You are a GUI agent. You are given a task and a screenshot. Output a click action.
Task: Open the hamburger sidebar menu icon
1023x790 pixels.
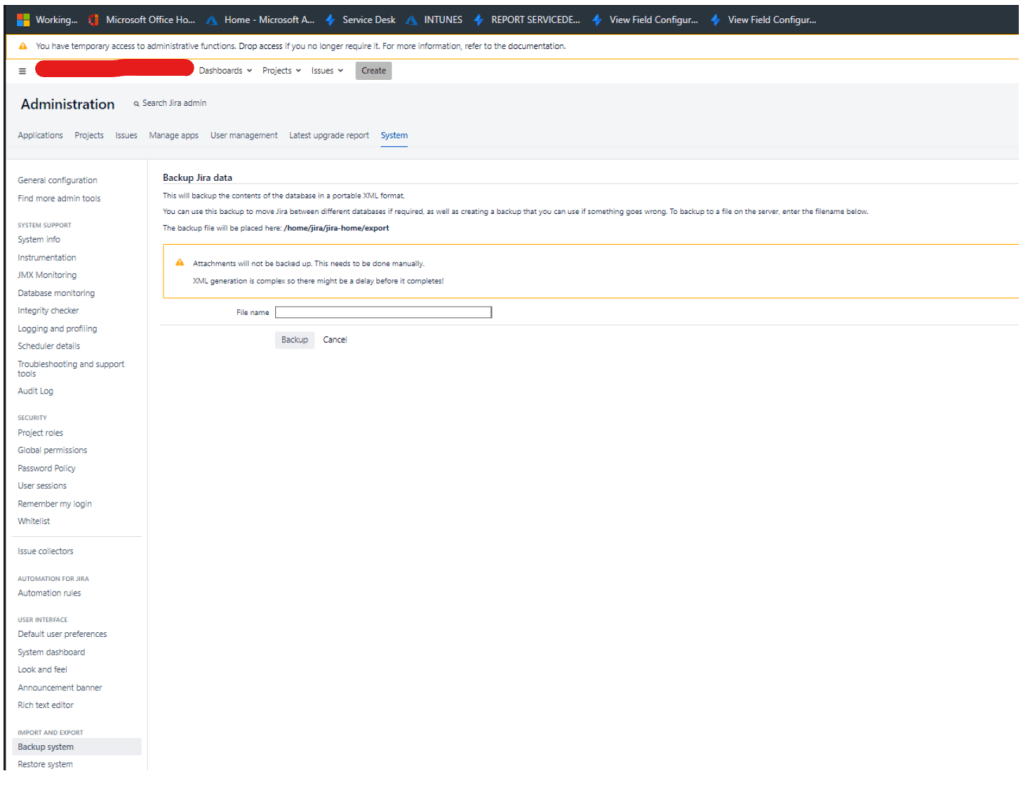pos(23,71)
